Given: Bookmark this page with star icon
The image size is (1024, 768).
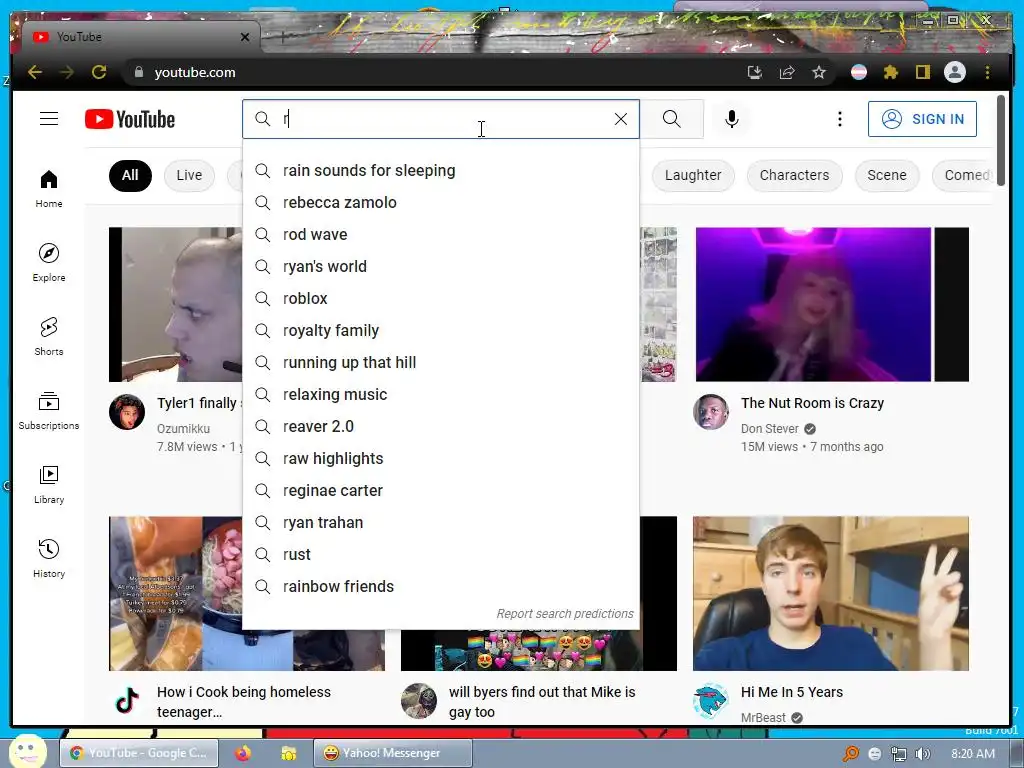Looking at the screenshot, I should click(819, 72).
